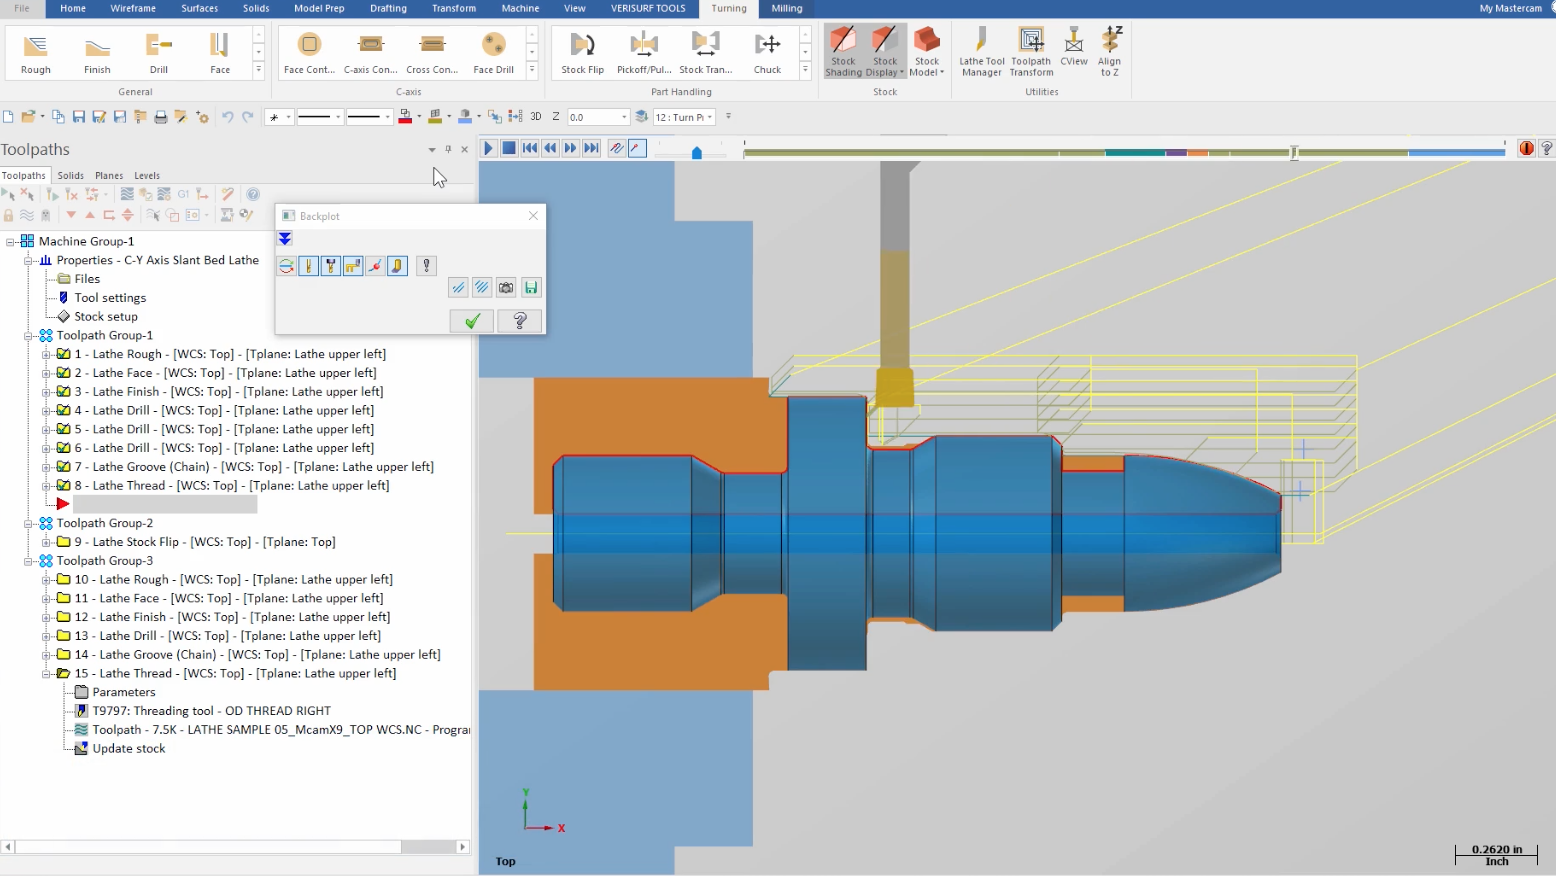1556x876 pixels.
Task: Click Align to Z utility
Action: click(x=1110, y=52)
